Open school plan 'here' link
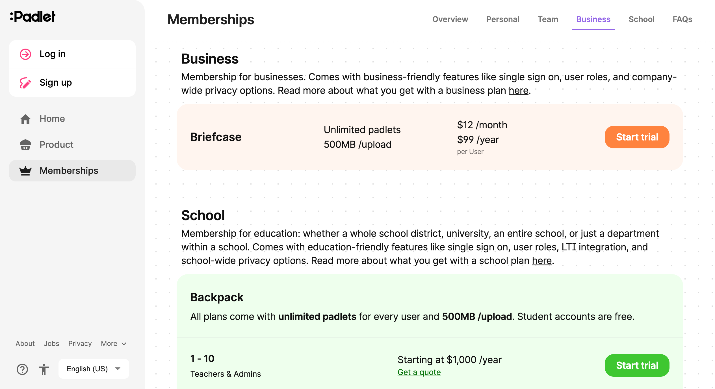Image resolution: width=715 pixels, height=389 pixels. click(542, 260)
